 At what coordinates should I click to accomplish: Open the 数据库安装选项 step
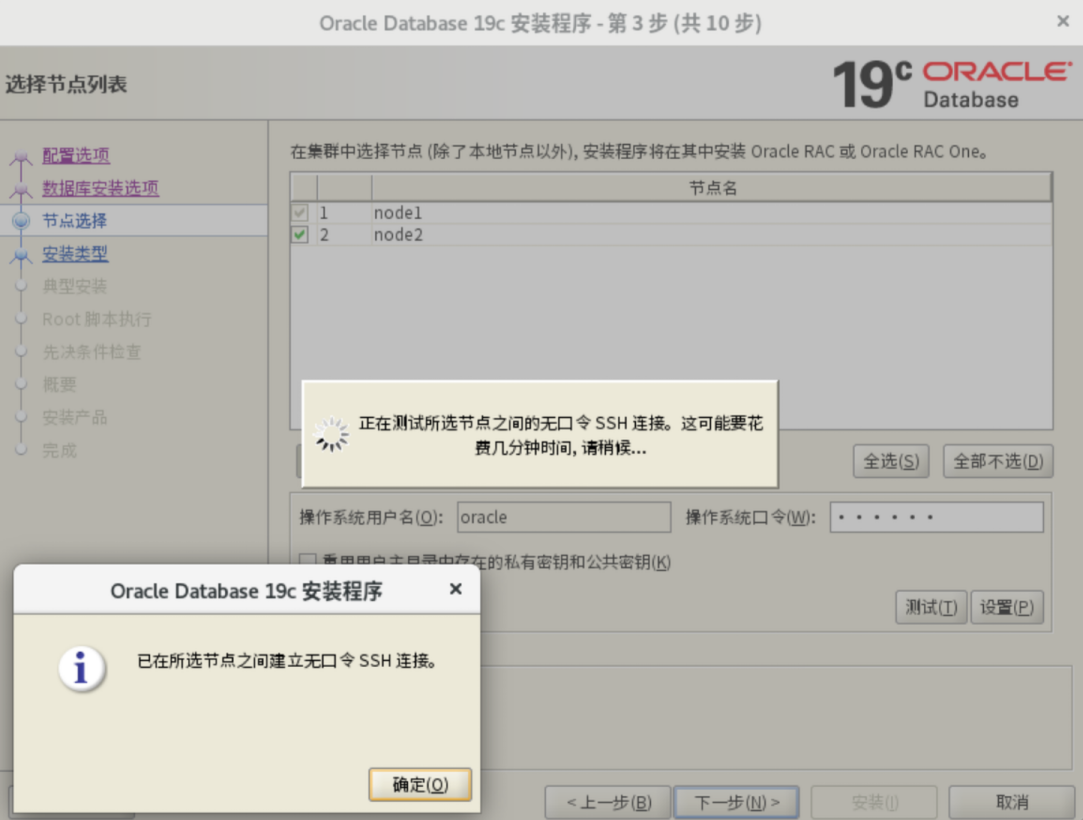tap(100, 188)
